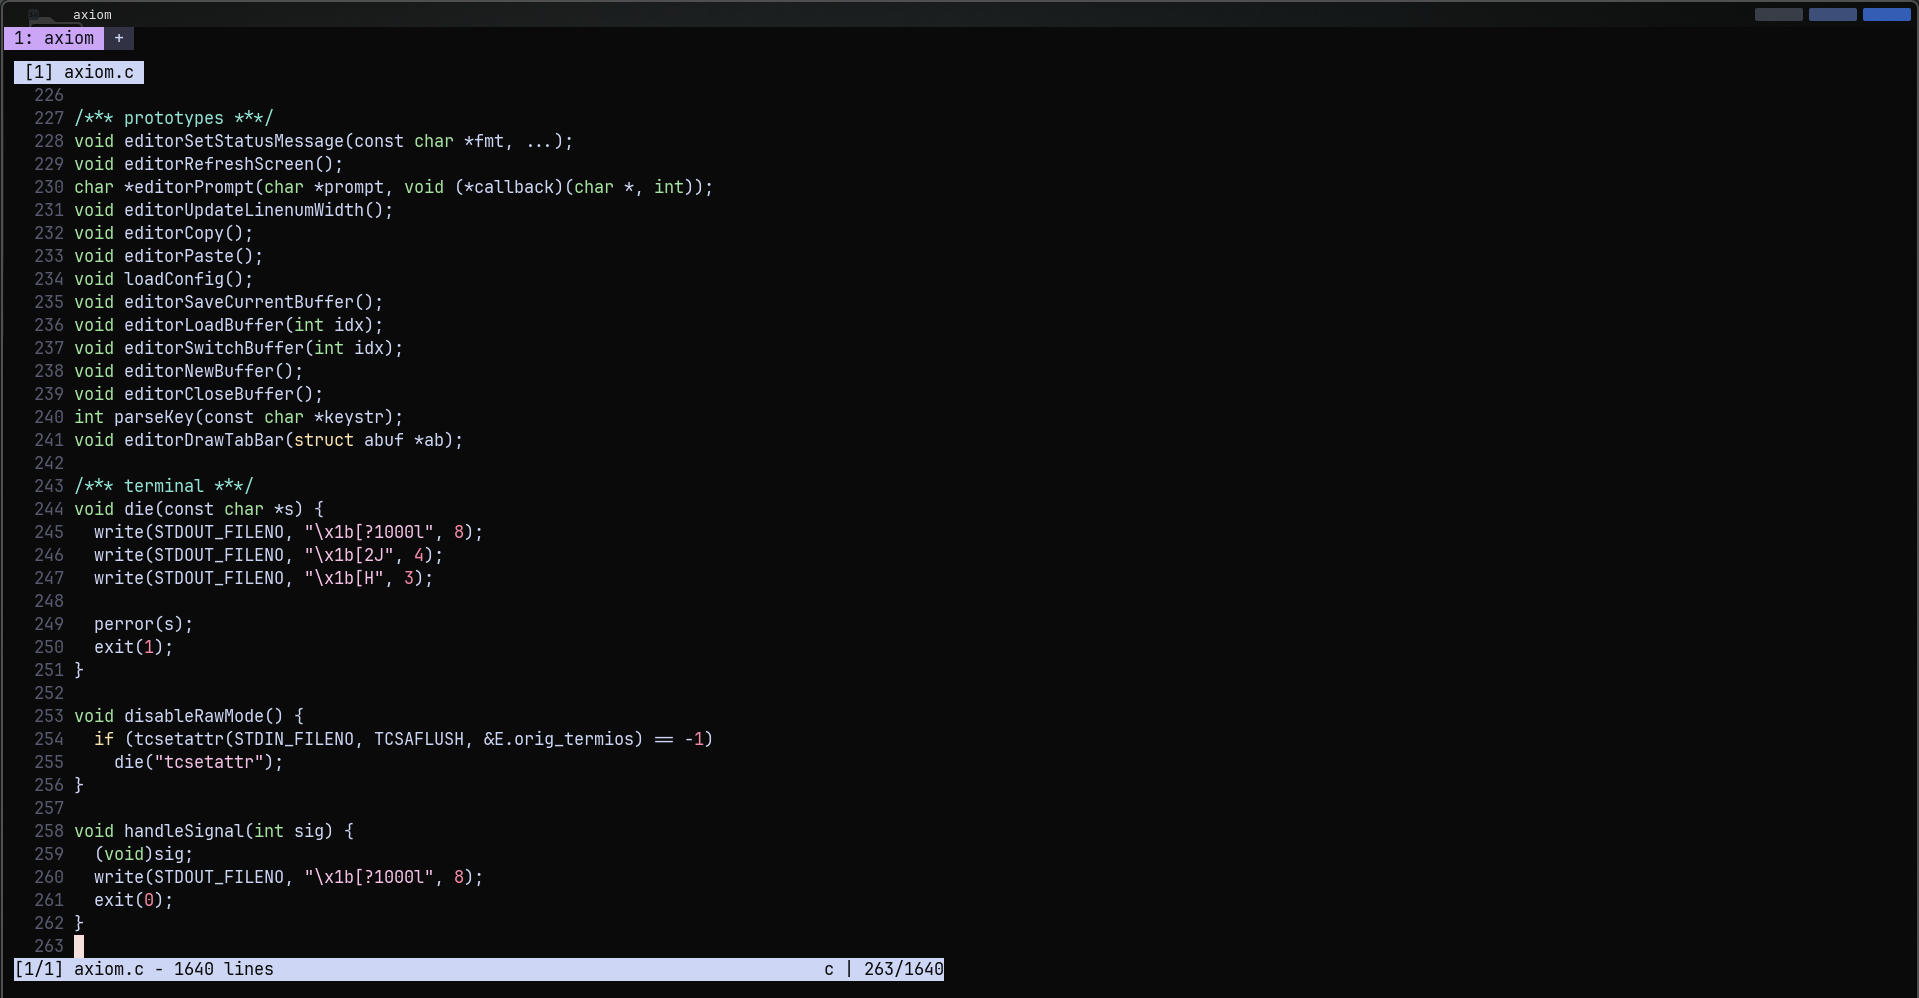
Task: Click "axiom.c - 1640 lines" in status bar
Action: [x=173, y=969]
